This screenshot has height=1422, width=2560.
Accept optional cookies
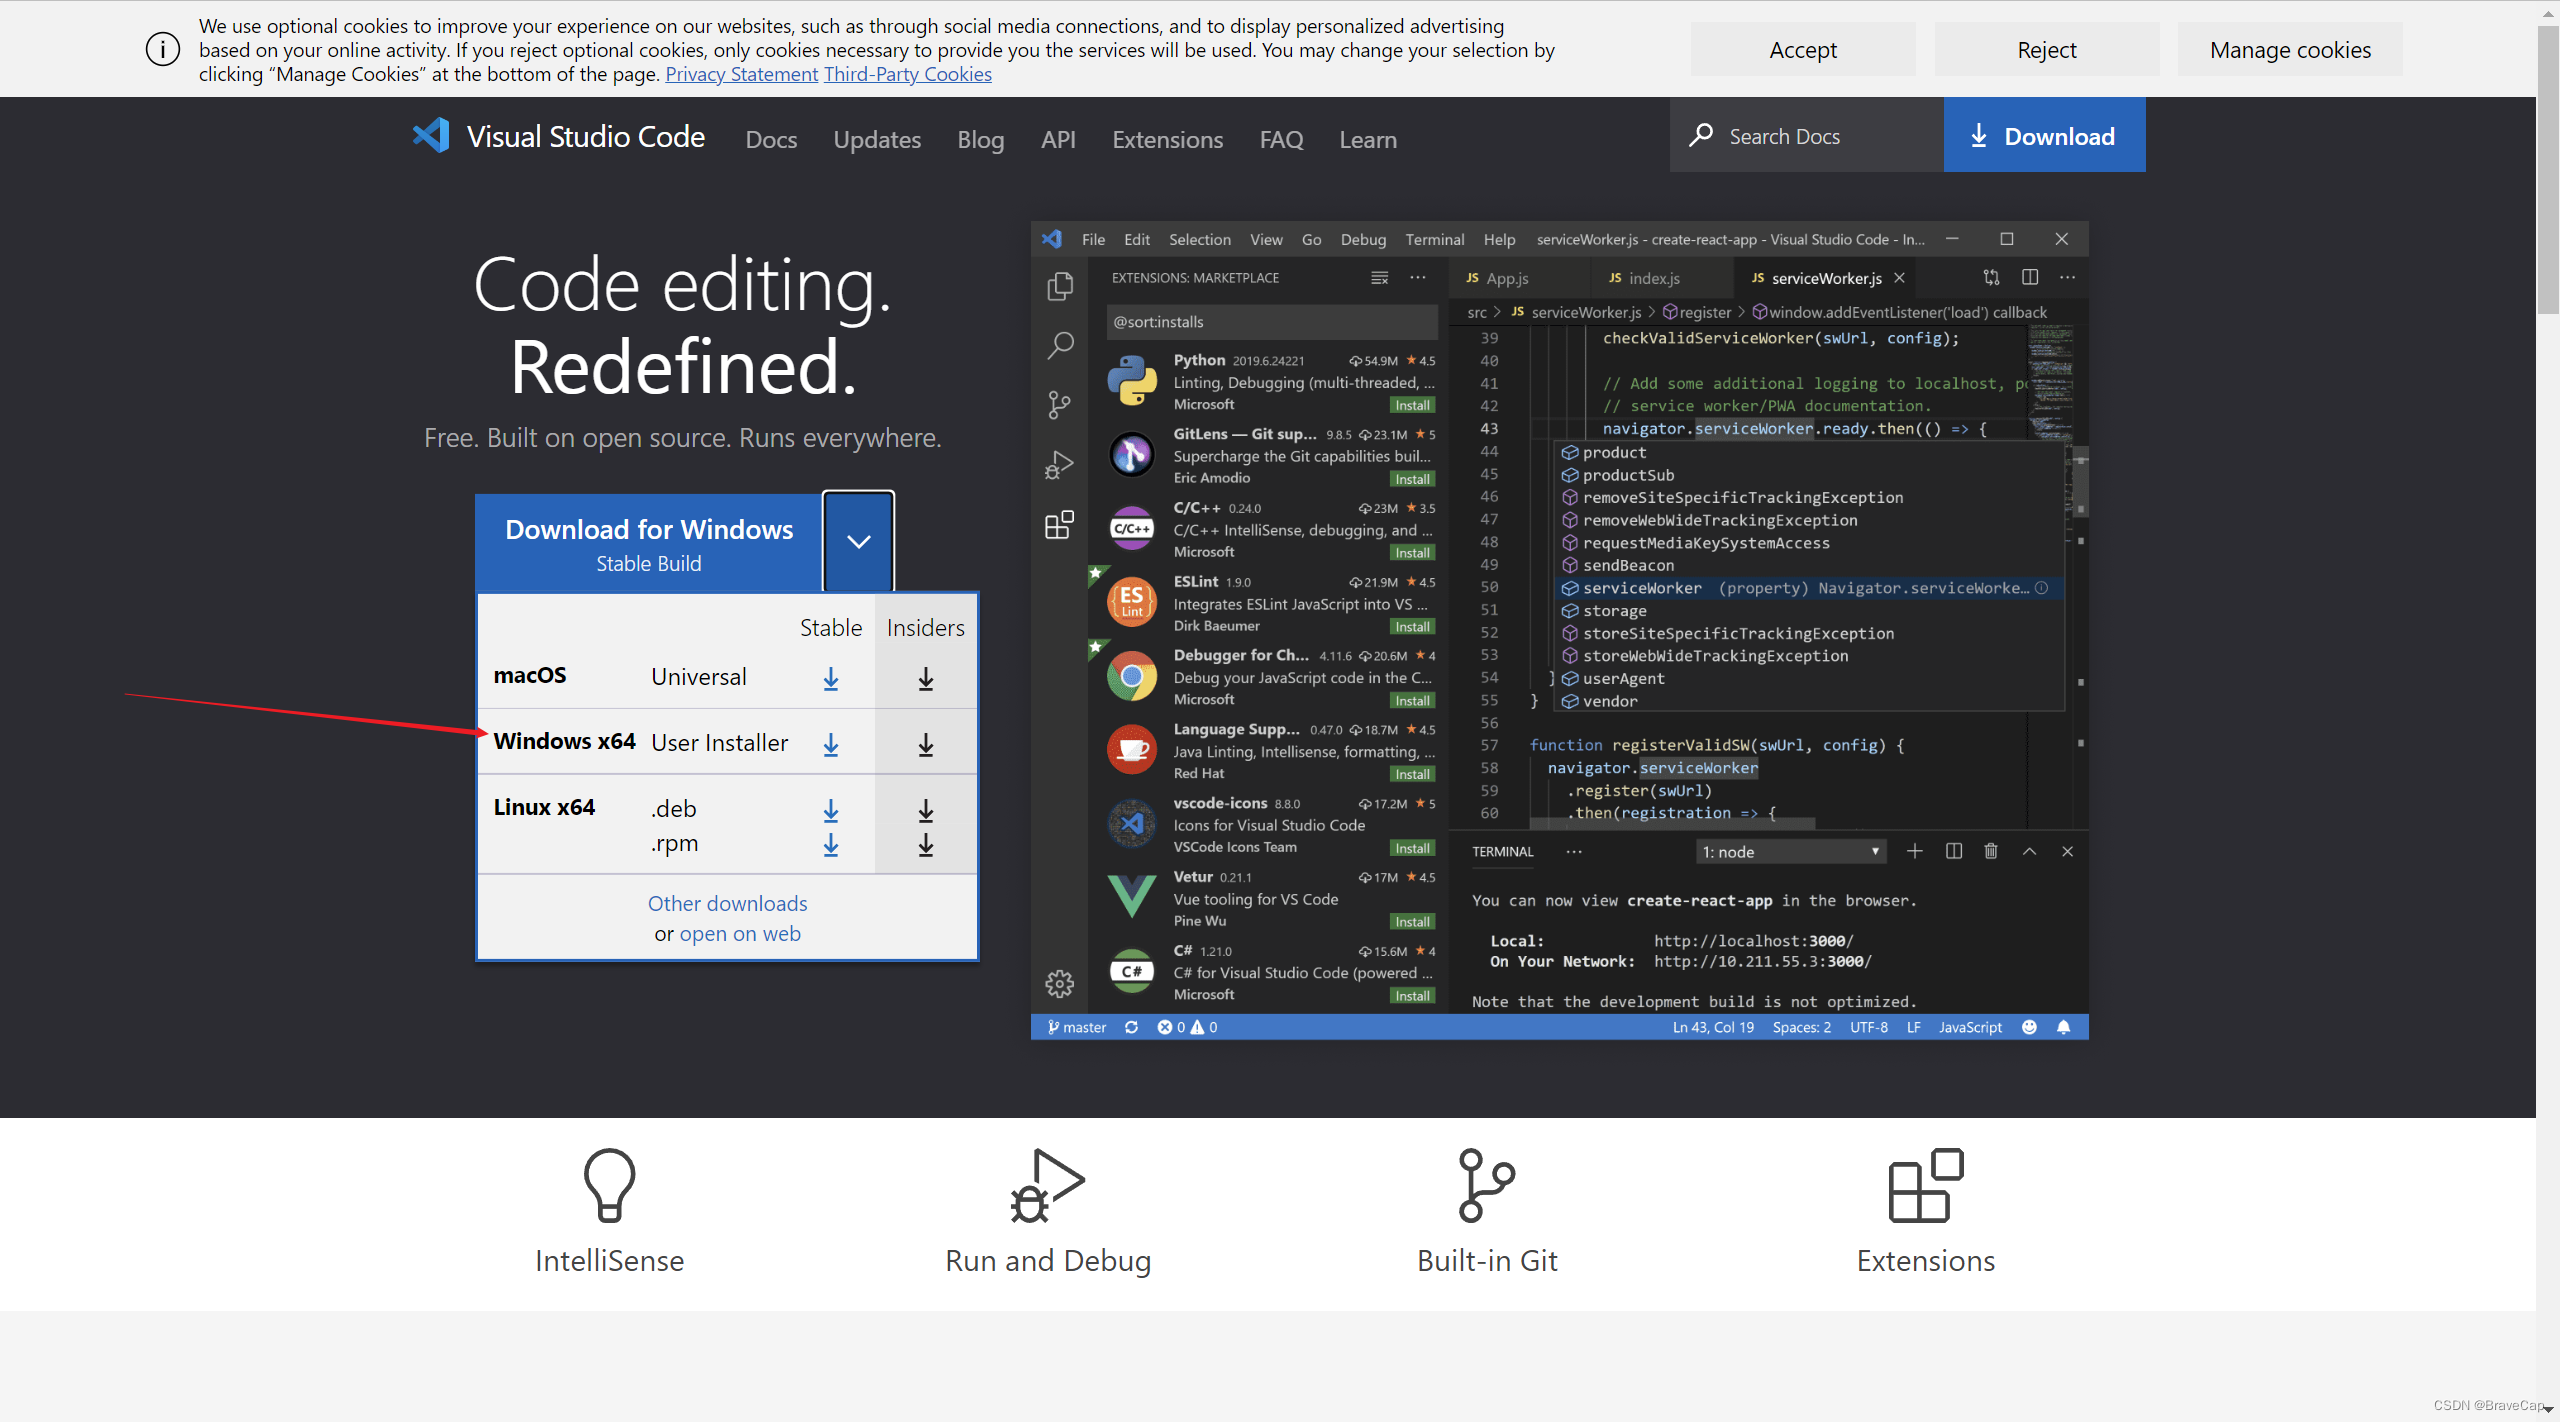pos(1803,49)
